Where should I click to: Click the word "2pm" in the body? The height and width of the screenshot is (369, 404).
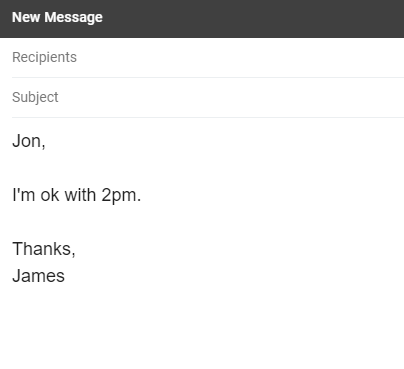(x=119, y=195)
